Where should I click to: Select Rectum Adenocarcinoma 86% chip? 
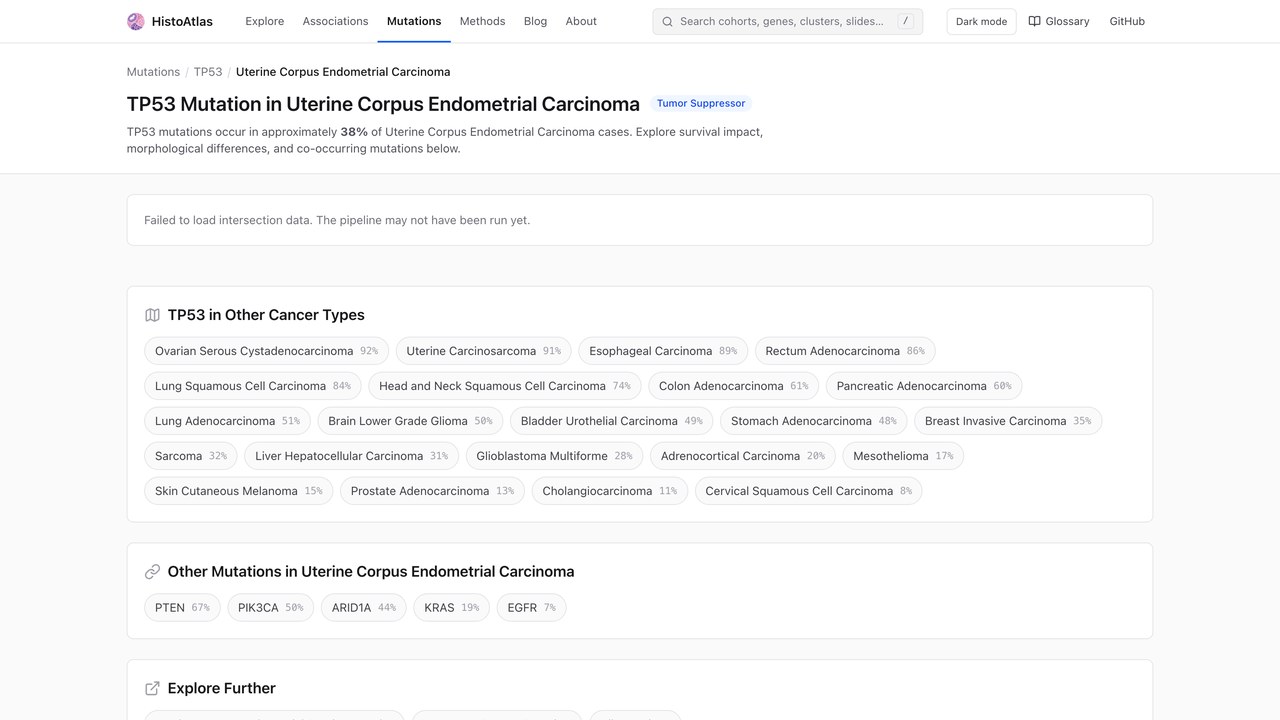(845, 351)
